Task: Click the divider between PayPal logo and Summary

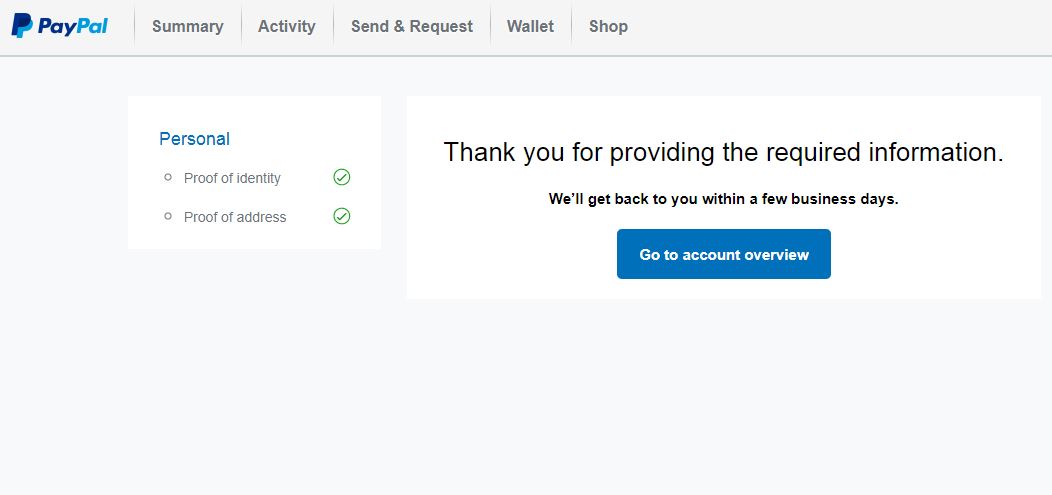Action: pyautogui.click(x=134, y=27)
